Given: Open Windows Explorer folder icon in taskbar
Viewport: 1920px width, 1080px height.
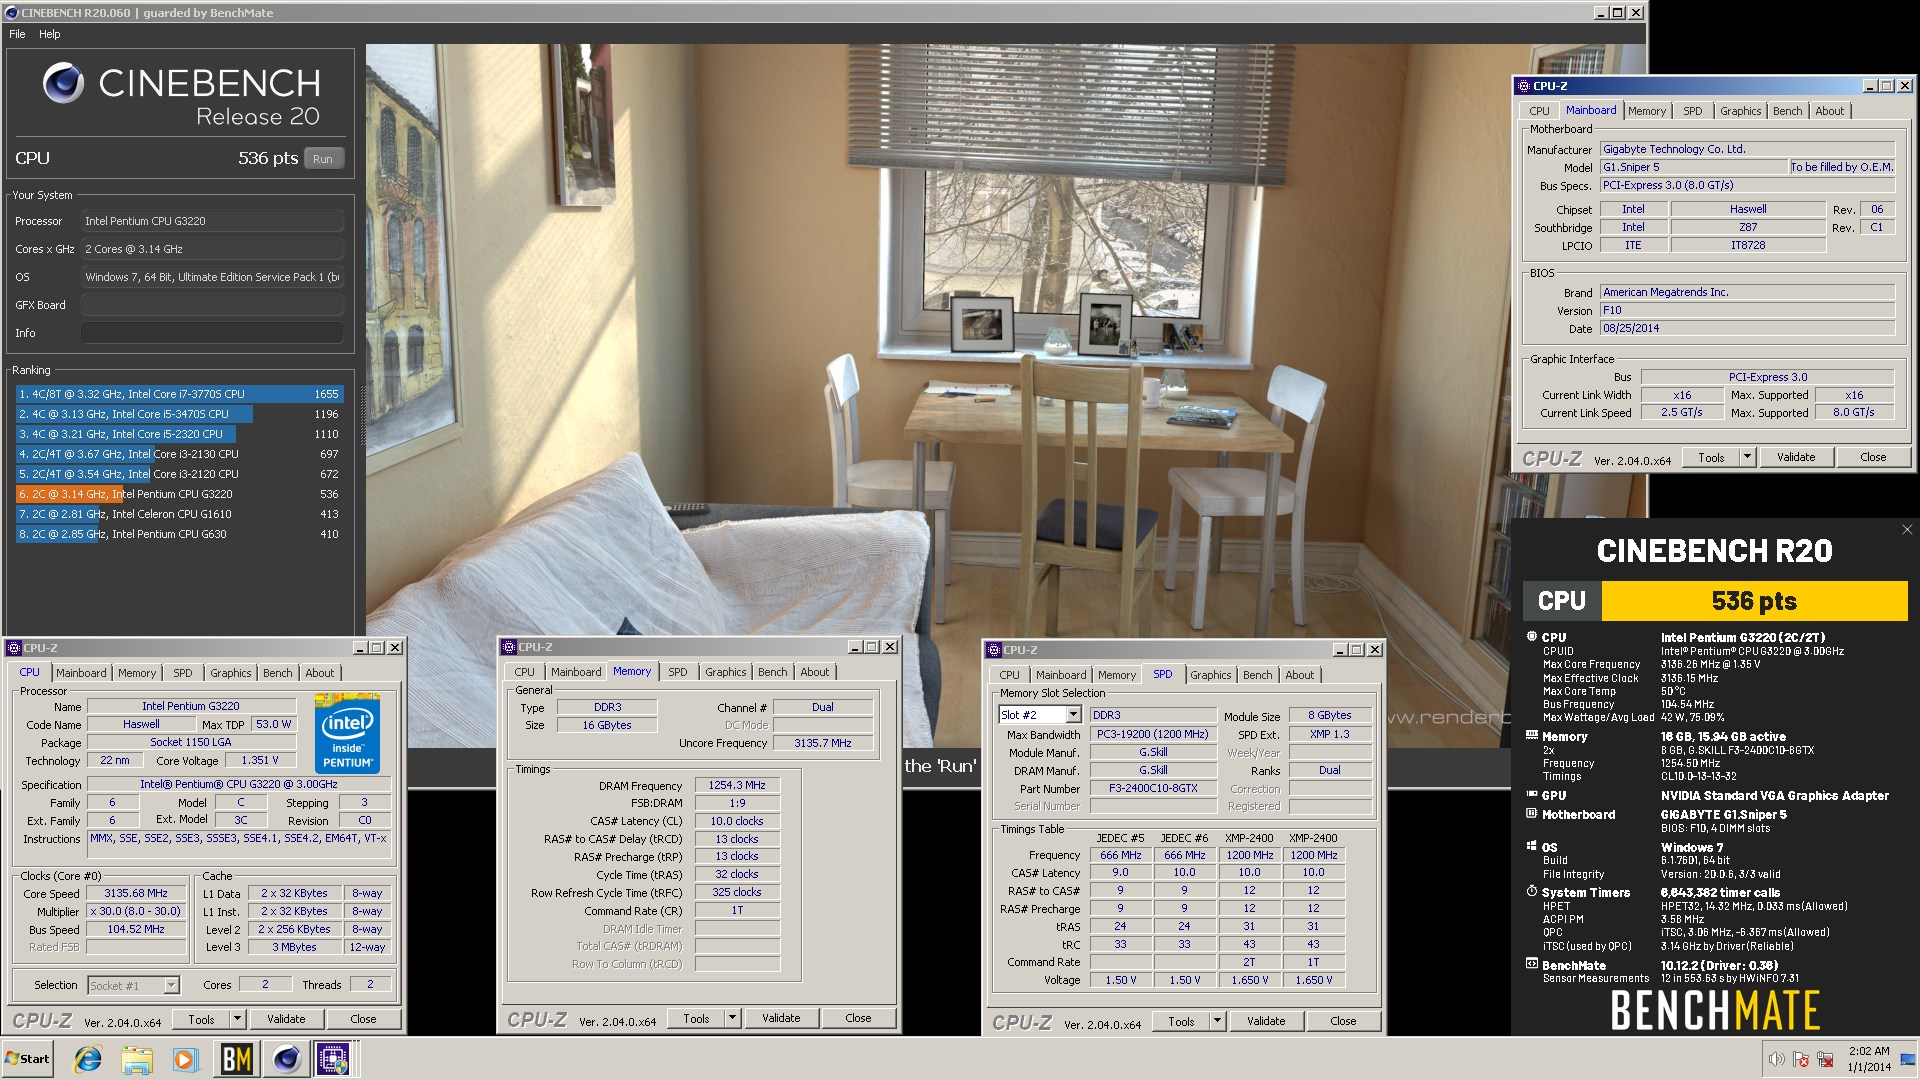Looking at the screenshot, I should [137, 1059].
